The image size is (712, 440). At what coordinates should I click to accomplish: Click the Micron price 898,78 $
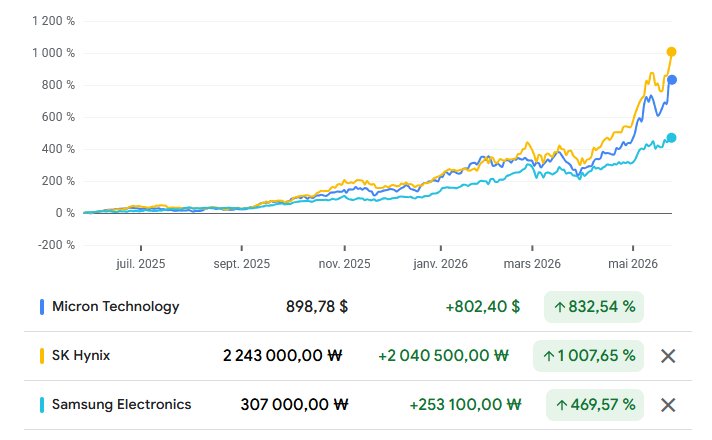[317, 307]
